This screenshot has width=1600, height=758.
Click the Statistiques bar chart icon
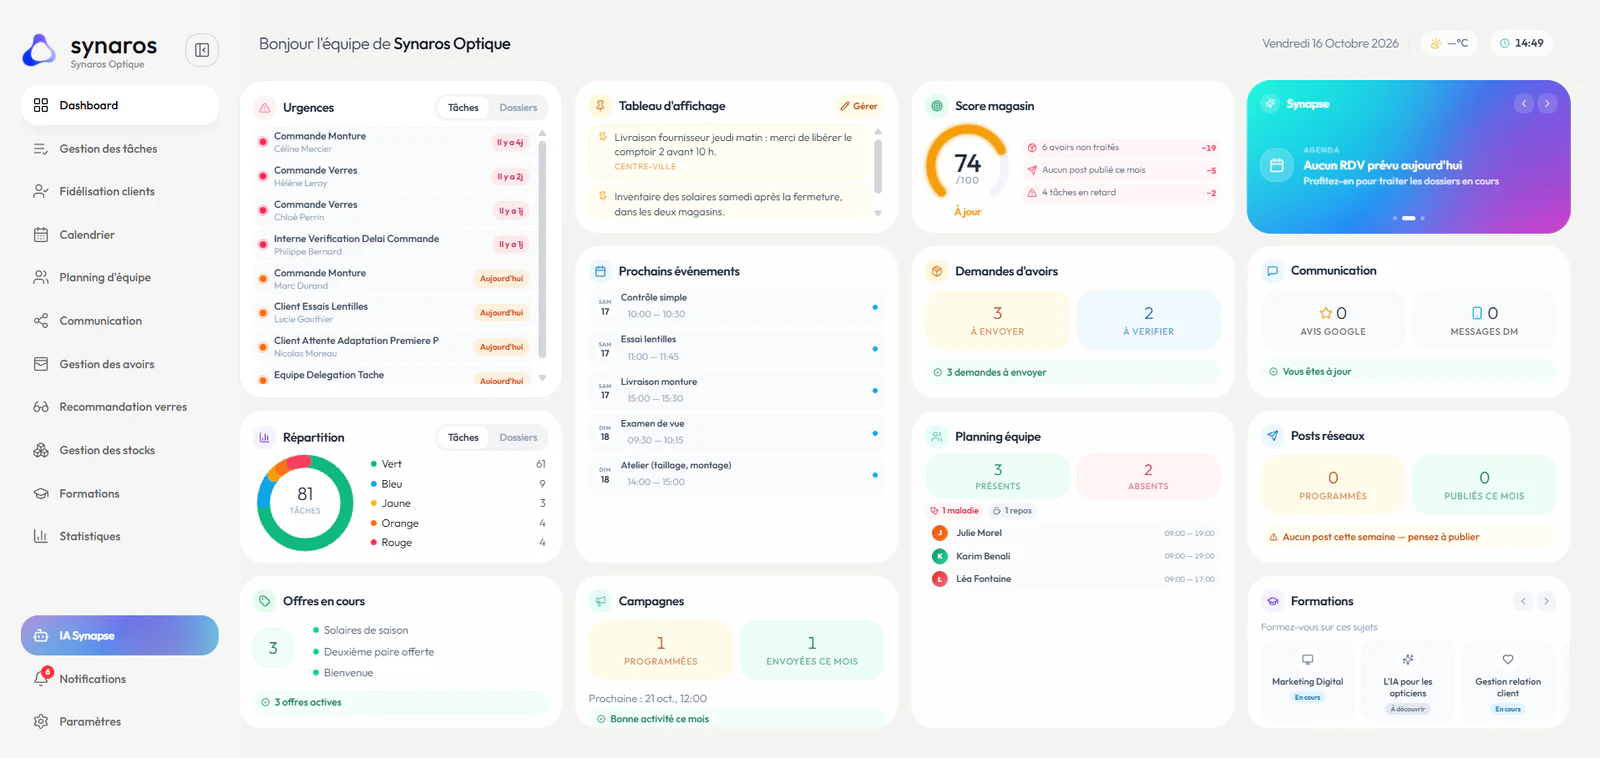click(41, 537)
